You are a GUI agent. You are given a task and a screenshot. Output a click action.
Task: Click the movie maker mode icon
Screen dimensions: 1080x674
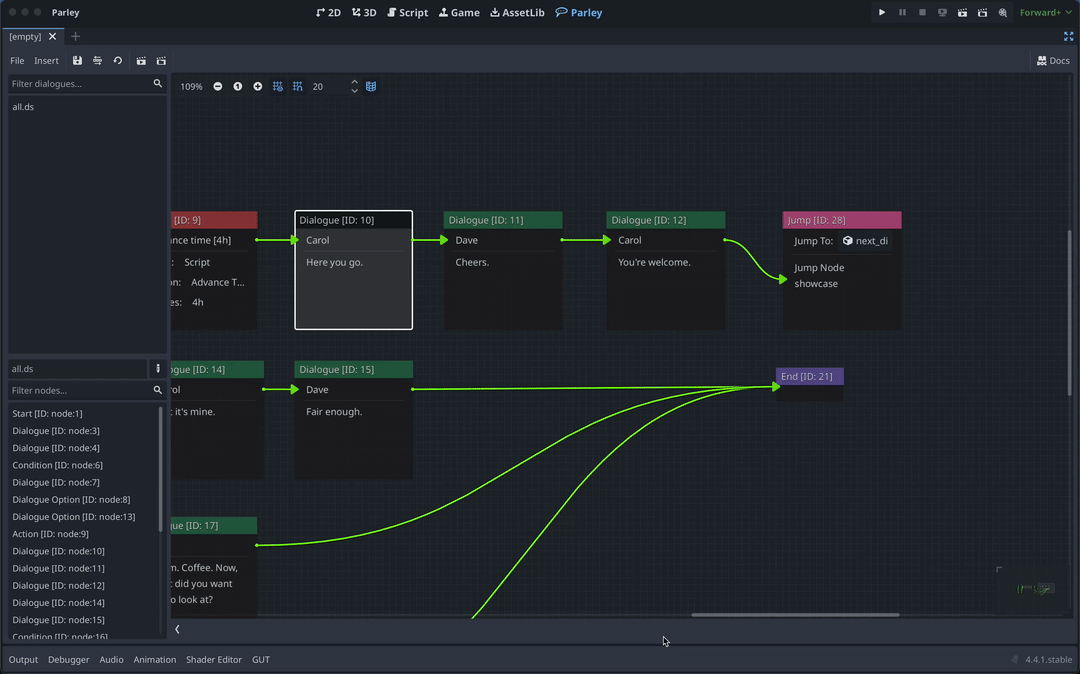(x=1002, y=13)
